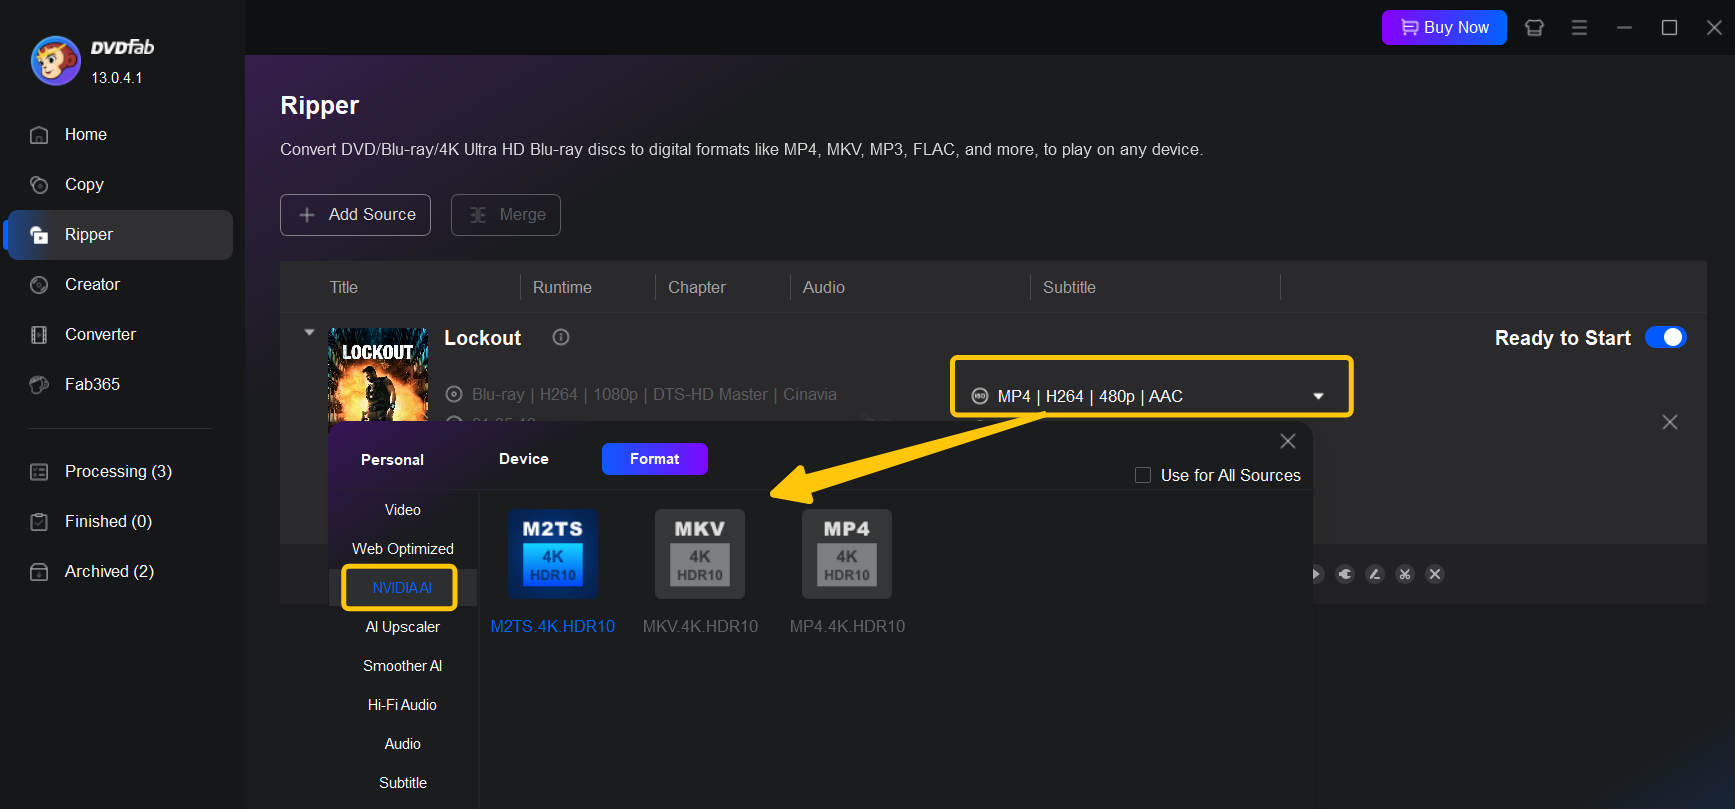Collapse the Lockout title row triangle

coord(310,332)
